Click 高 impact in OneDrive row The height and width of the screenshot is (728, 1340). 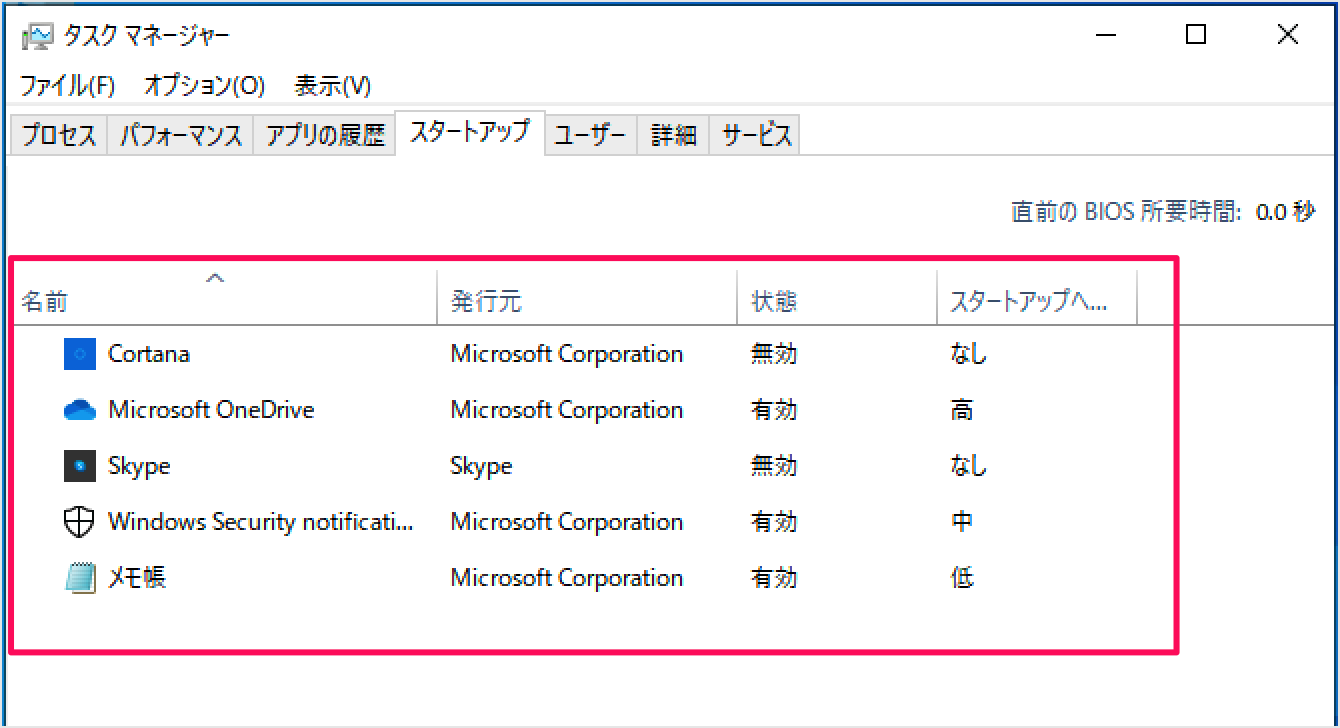coord(962,410)
